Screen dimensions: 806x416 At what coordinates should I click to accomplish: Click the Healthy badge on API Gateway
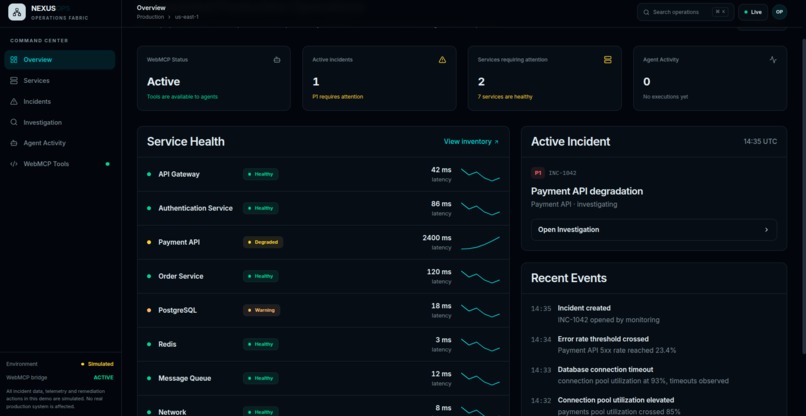click(x=261, y=174)
